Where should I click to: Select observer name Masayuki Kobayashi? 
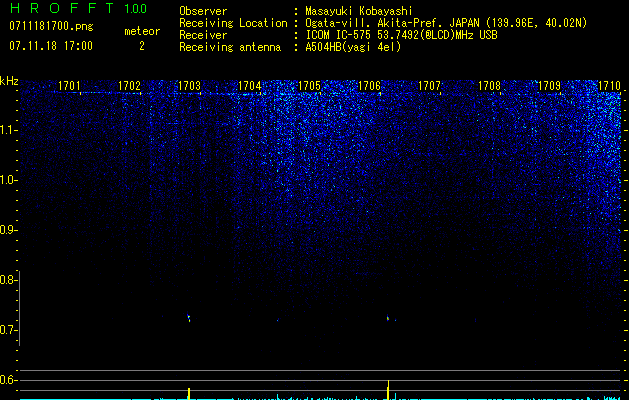coord(359,11)
